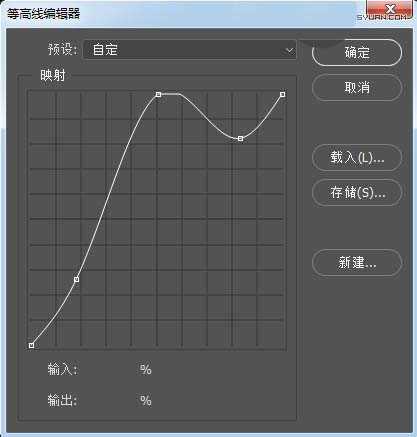Open the 预设 preset dropdown

189,50
